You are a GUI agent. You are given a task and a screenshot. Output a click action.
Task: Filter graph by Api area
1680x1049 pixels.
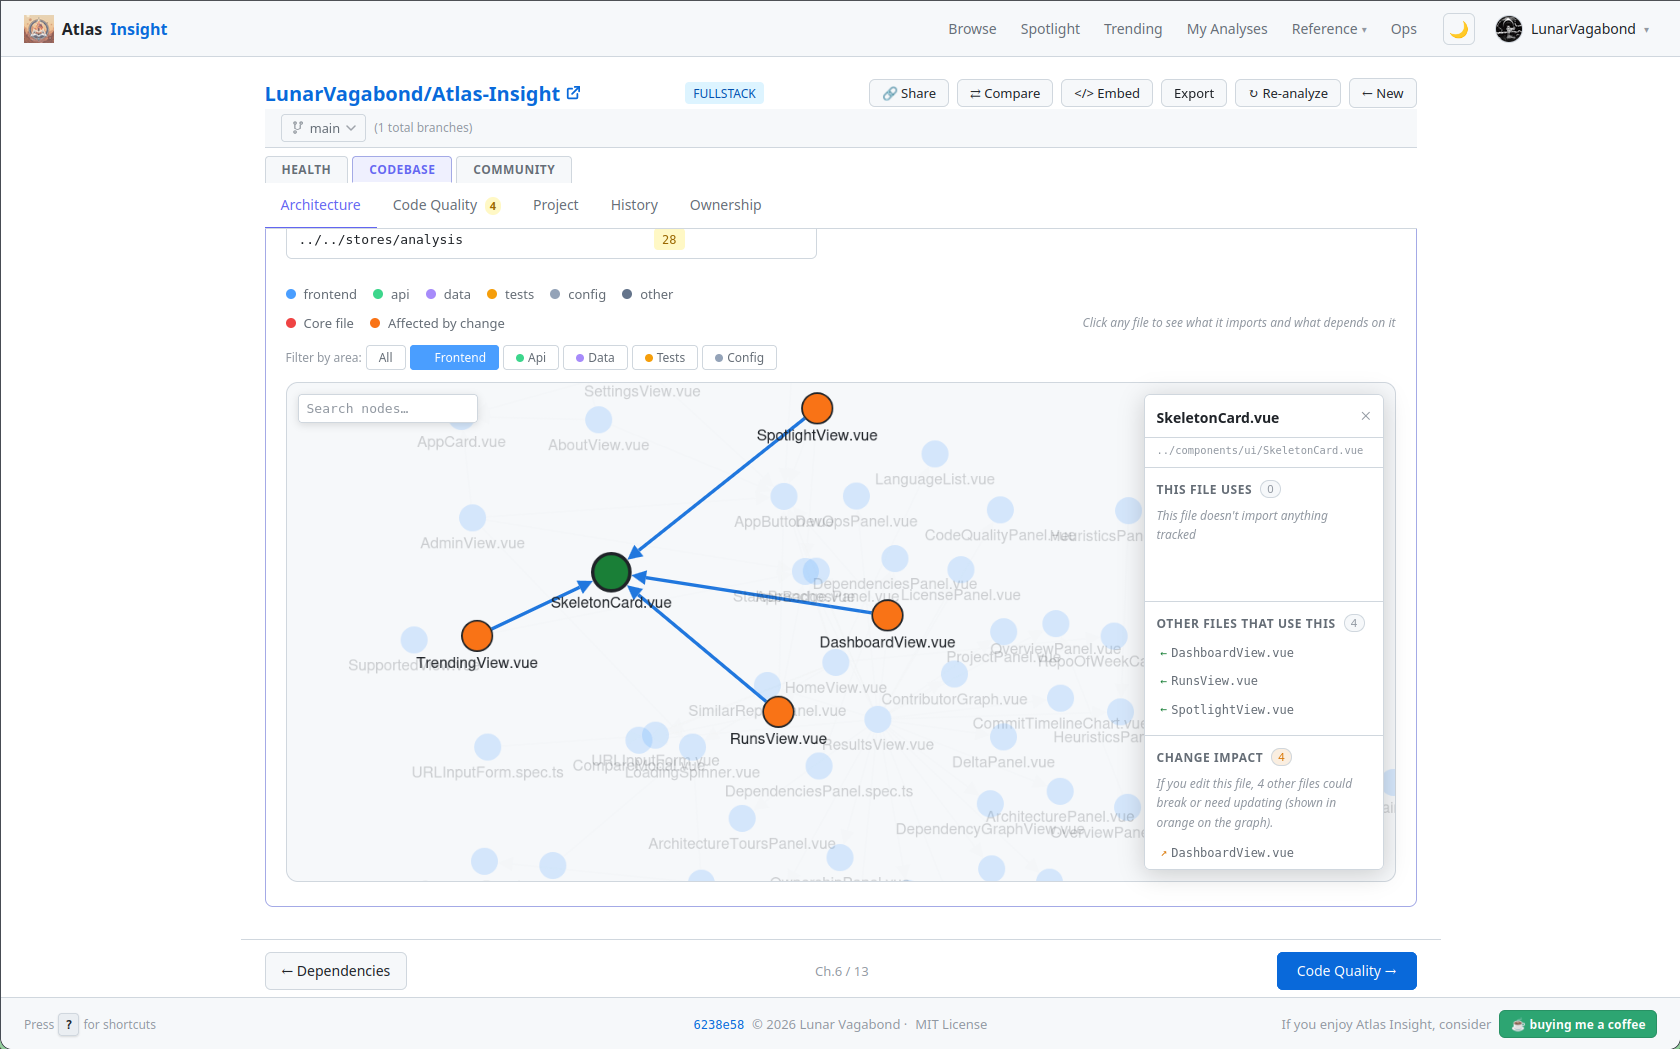531,358
